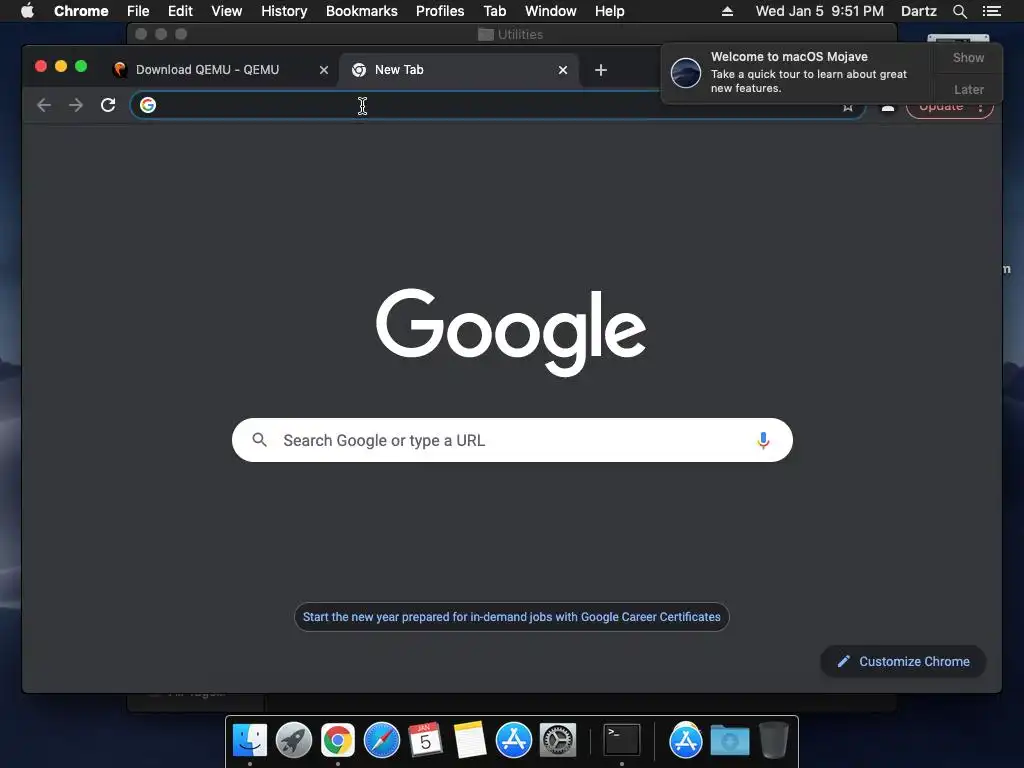Close the Download QEMU tab
The height and width of the screenshot is (768, 1024).
[x=324, y=70]
